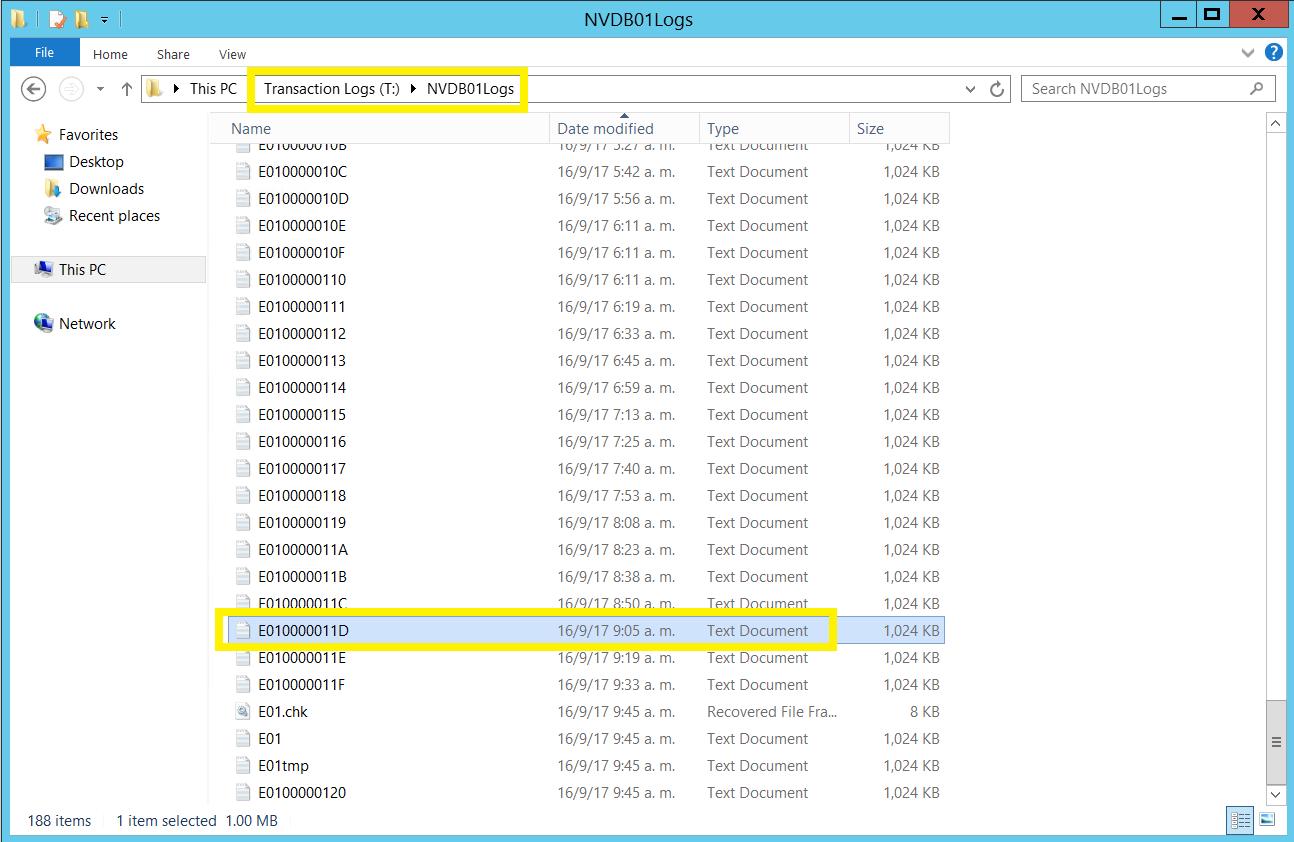Switch to Large icons view button

(1267, 820)
